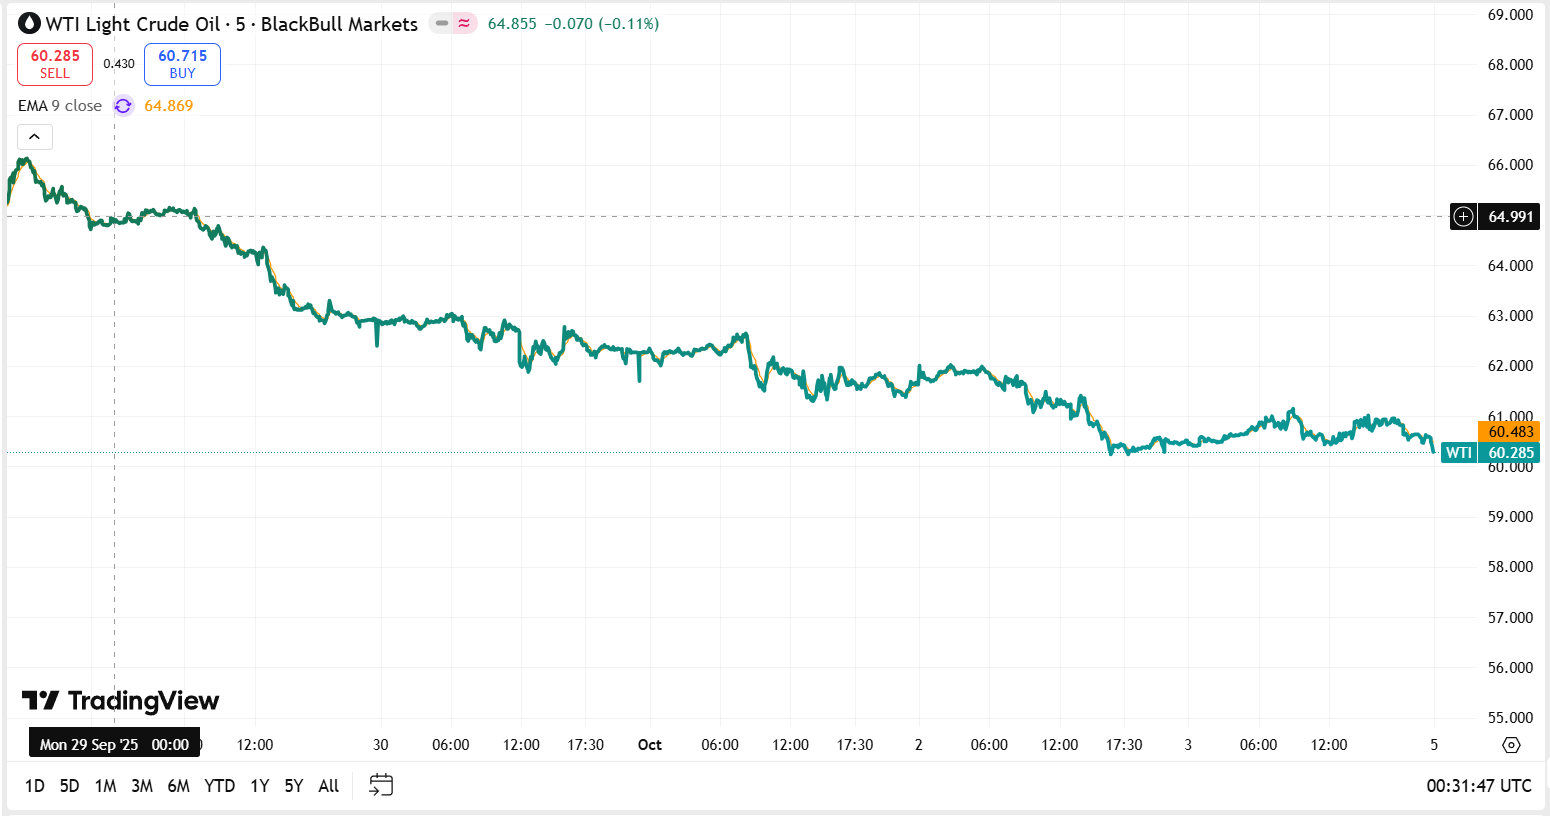Click the plus icon on price crosshair label

pyautogui.click(x=1464, y=217)
